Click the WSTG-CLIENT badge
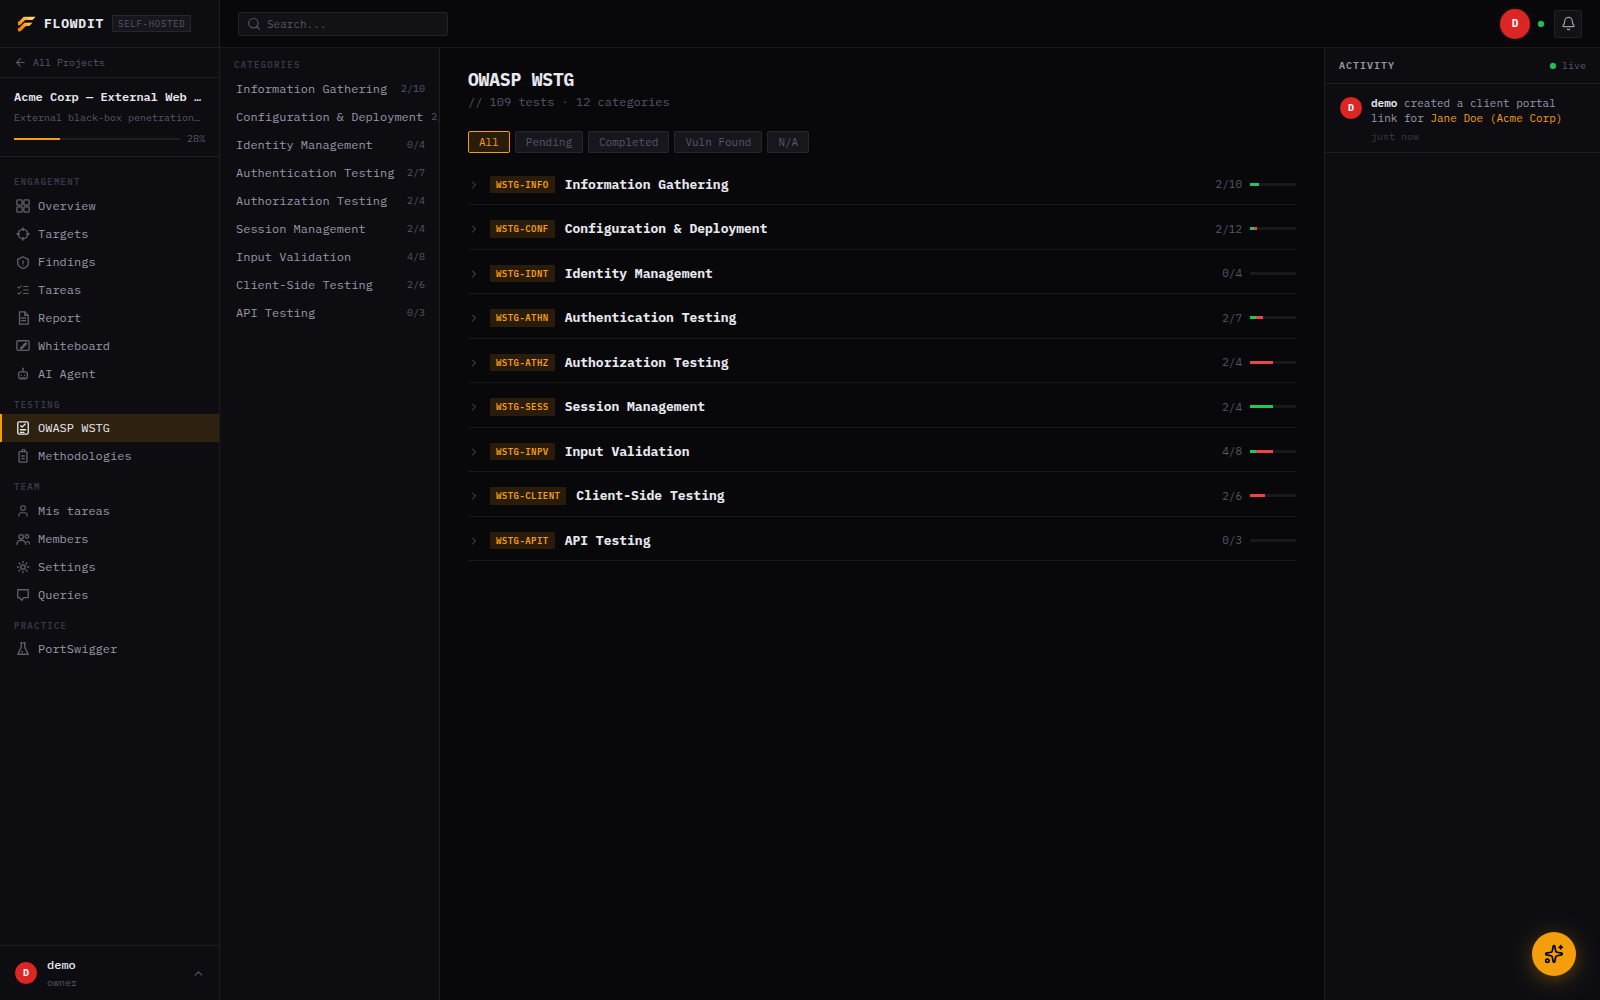1600x1000 pixels. tap(528, 496)
